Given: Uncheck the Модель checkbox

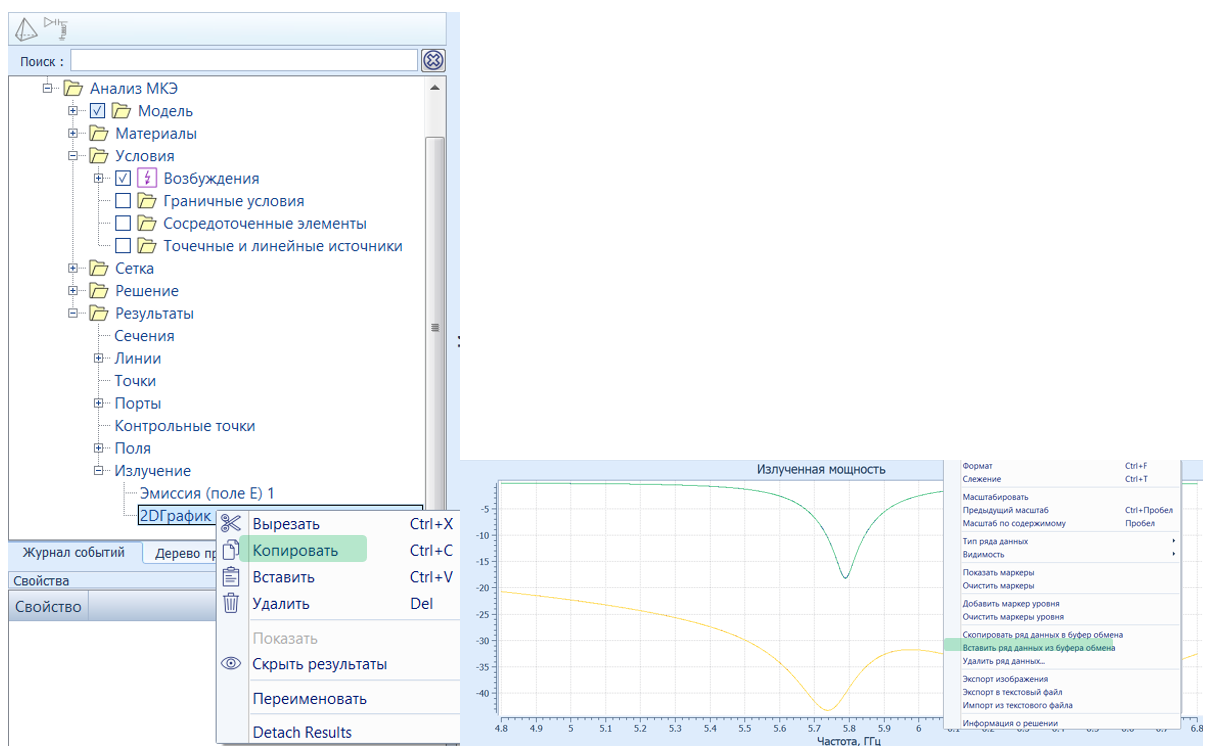Looking at the screenshot, I should (98, 111).
